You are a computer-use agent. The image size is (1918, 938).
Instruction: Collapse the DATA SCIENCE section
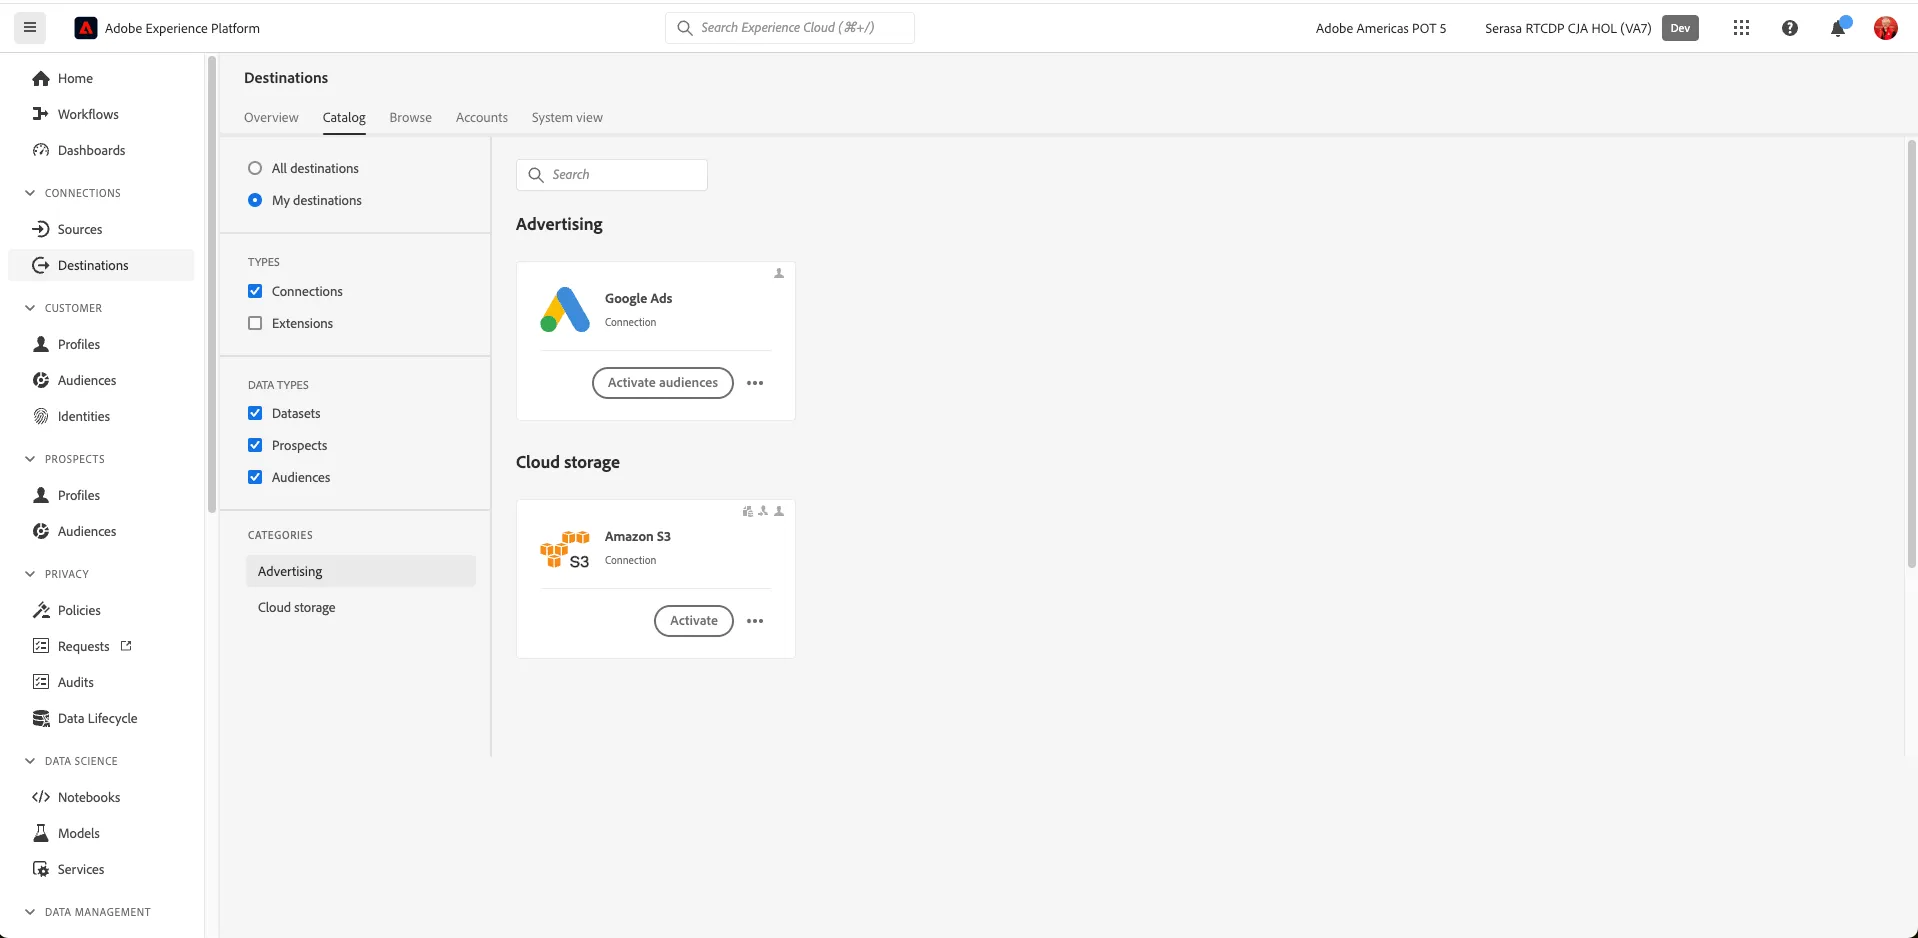point(30,761)
